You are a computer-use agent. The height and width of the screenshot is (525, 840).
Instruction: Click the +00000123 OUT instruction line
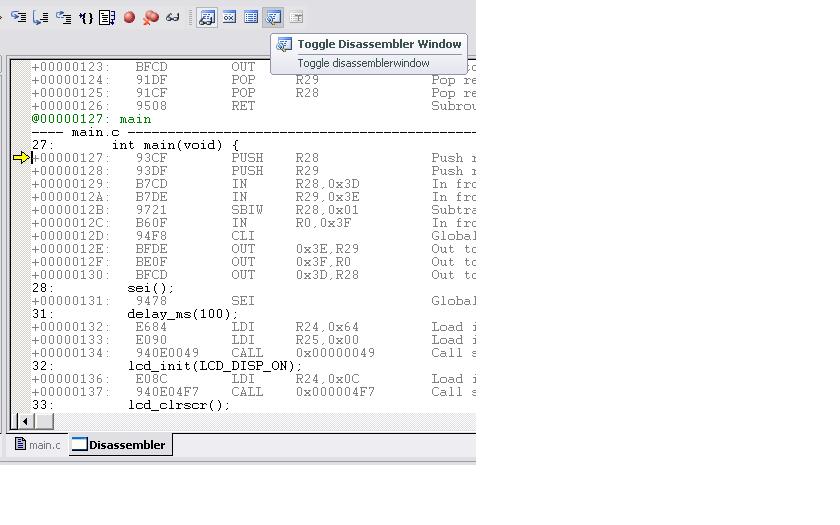[253, 67]
